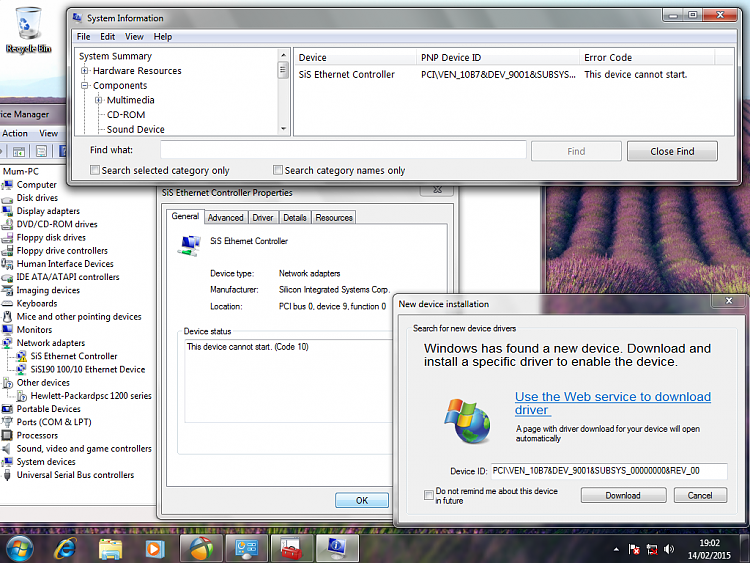Click the taskbar clock showing 19:02
The width and height of the screenshot is (750, 563).
(x=709, y=549)
